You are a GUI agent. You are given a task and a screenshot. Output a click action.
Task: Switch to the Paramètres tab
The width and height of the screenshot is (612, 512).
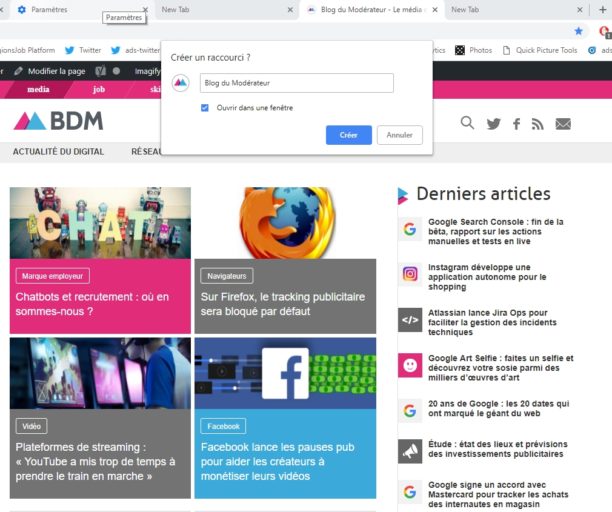[x=78, y=10]
